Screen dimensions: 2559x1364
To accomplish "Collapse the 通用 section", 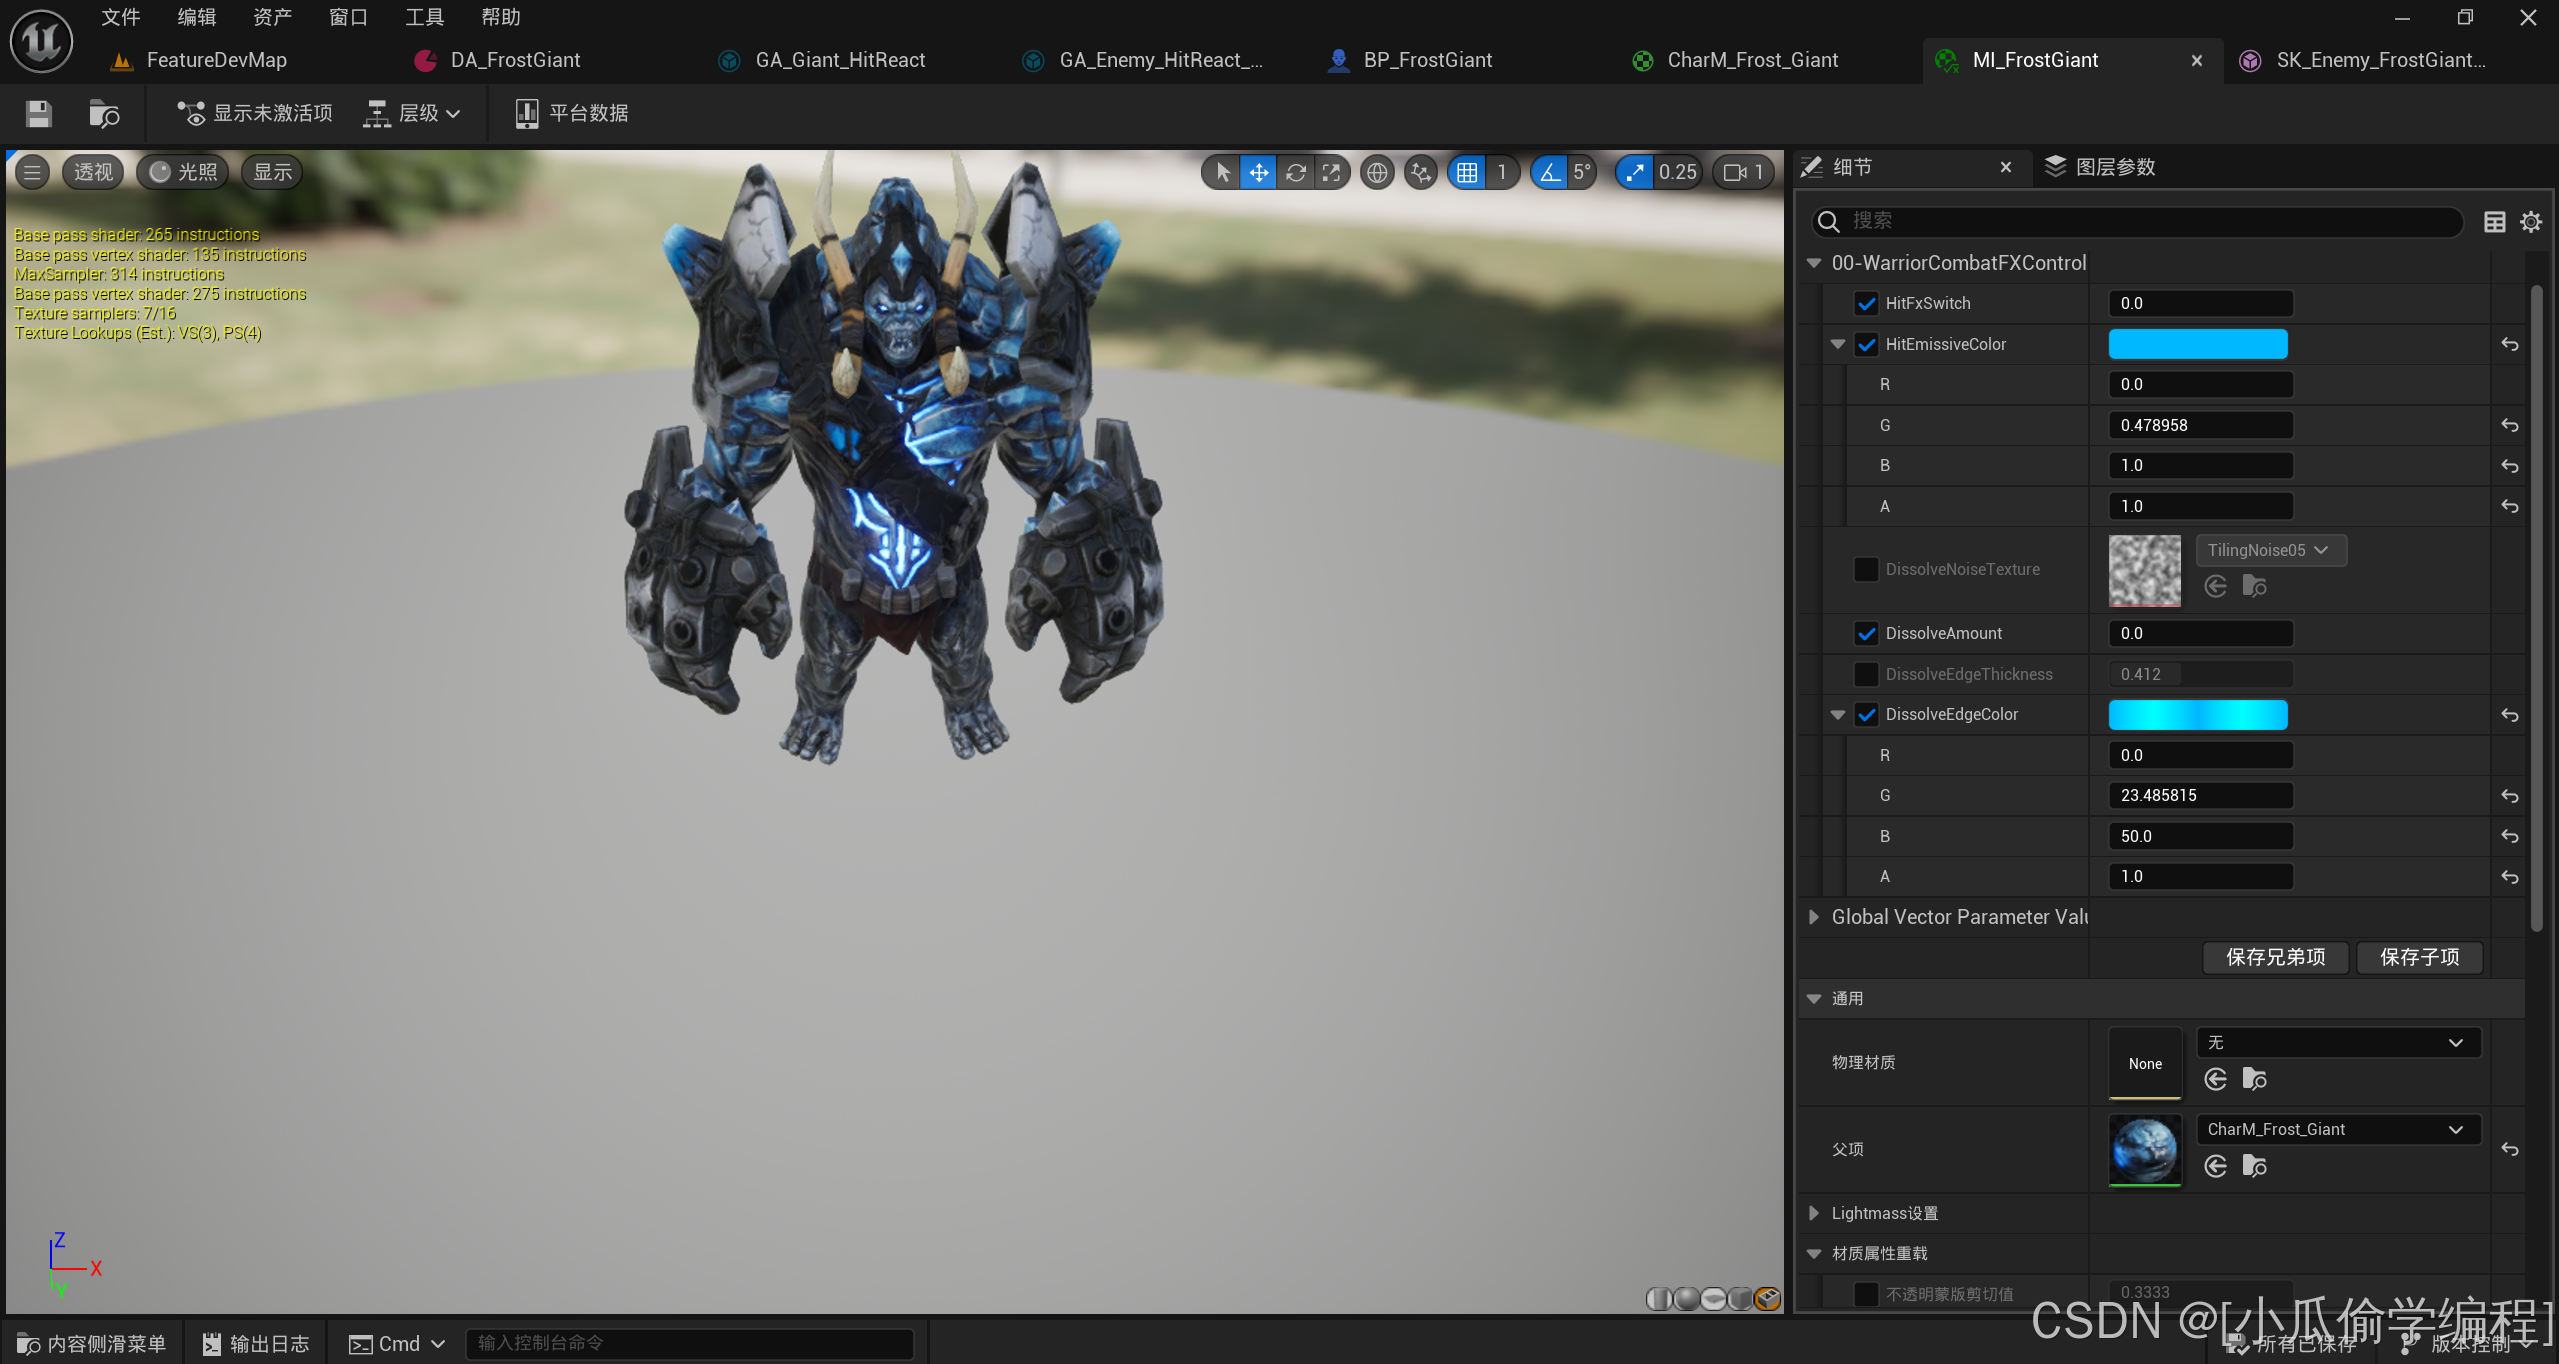I will (x=1814, y=998).
